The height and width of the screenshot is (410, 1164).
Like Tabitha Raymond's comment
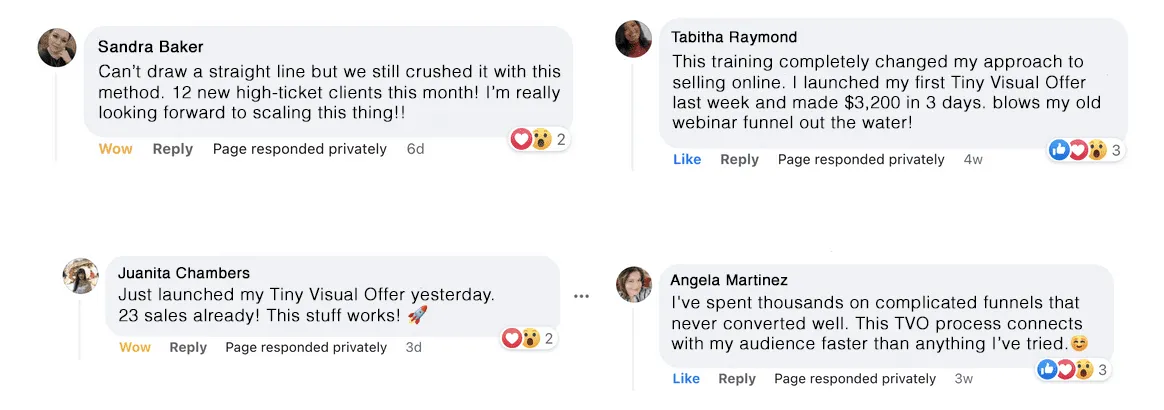(687, 160)
